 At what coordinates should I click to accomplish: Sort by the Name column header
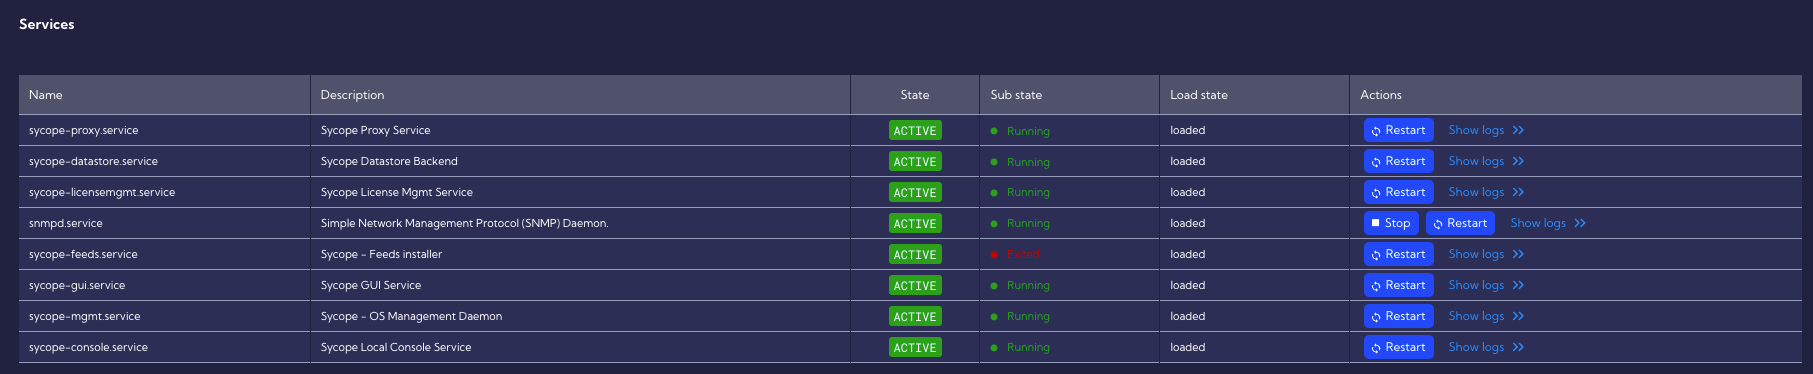(x=46, y=95)
